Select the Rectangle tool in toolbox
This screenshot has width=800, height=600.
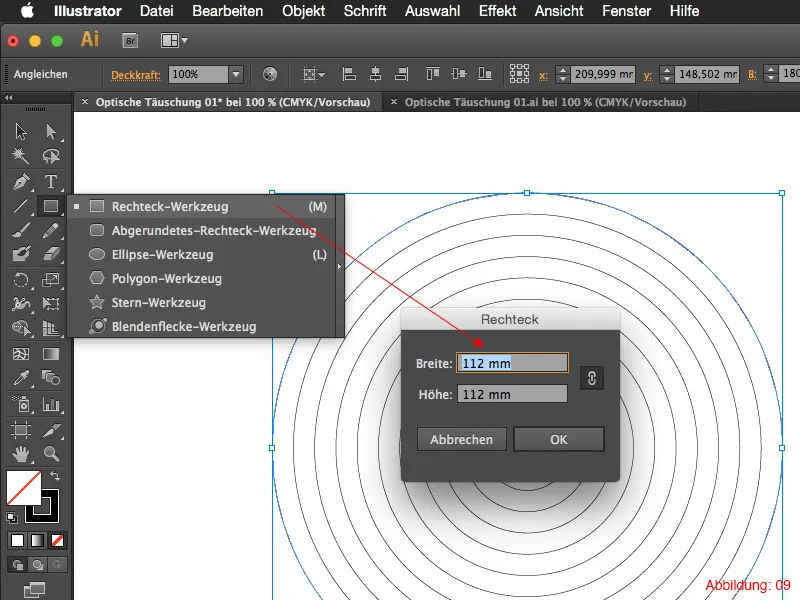coord(51,206)
